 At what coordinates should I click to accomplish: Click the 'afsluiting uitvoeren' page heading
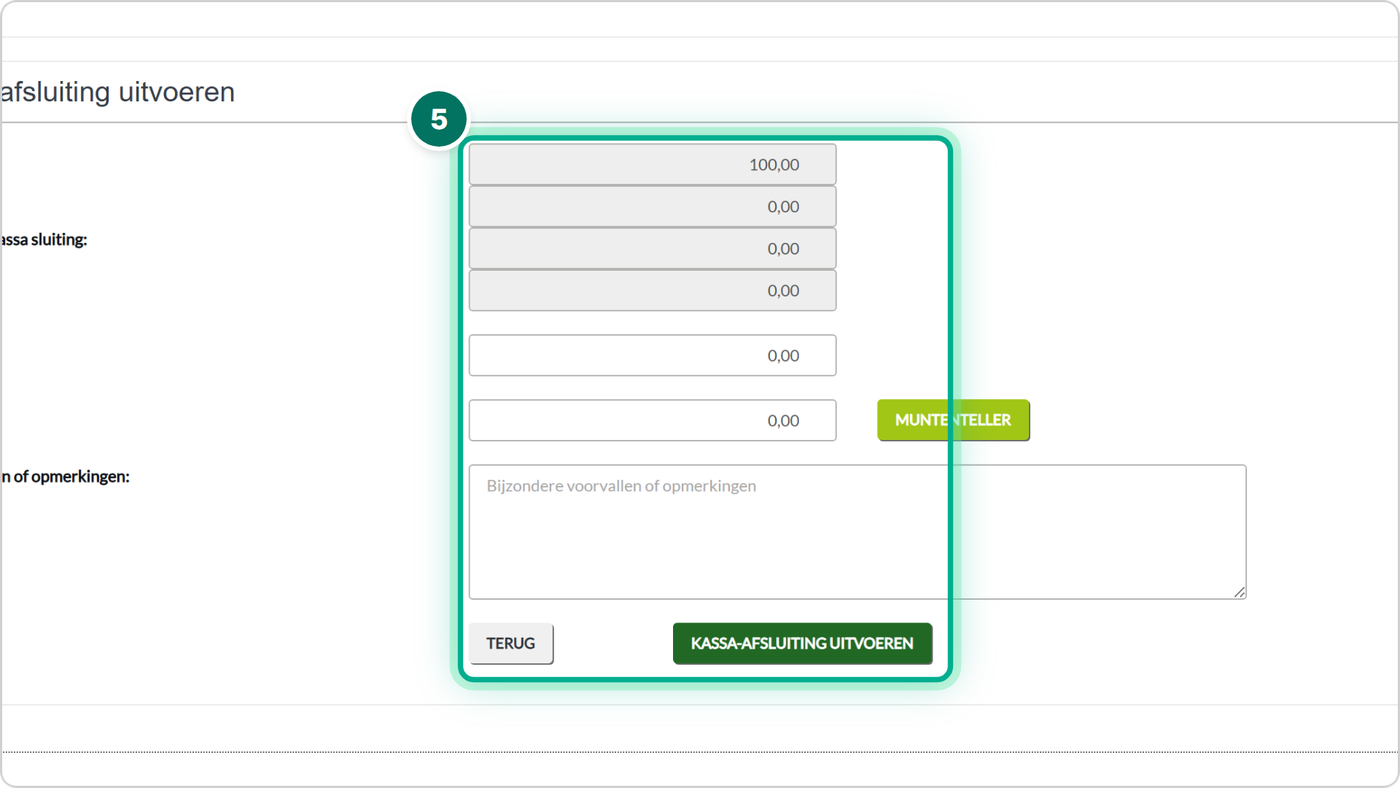[118, 92]
